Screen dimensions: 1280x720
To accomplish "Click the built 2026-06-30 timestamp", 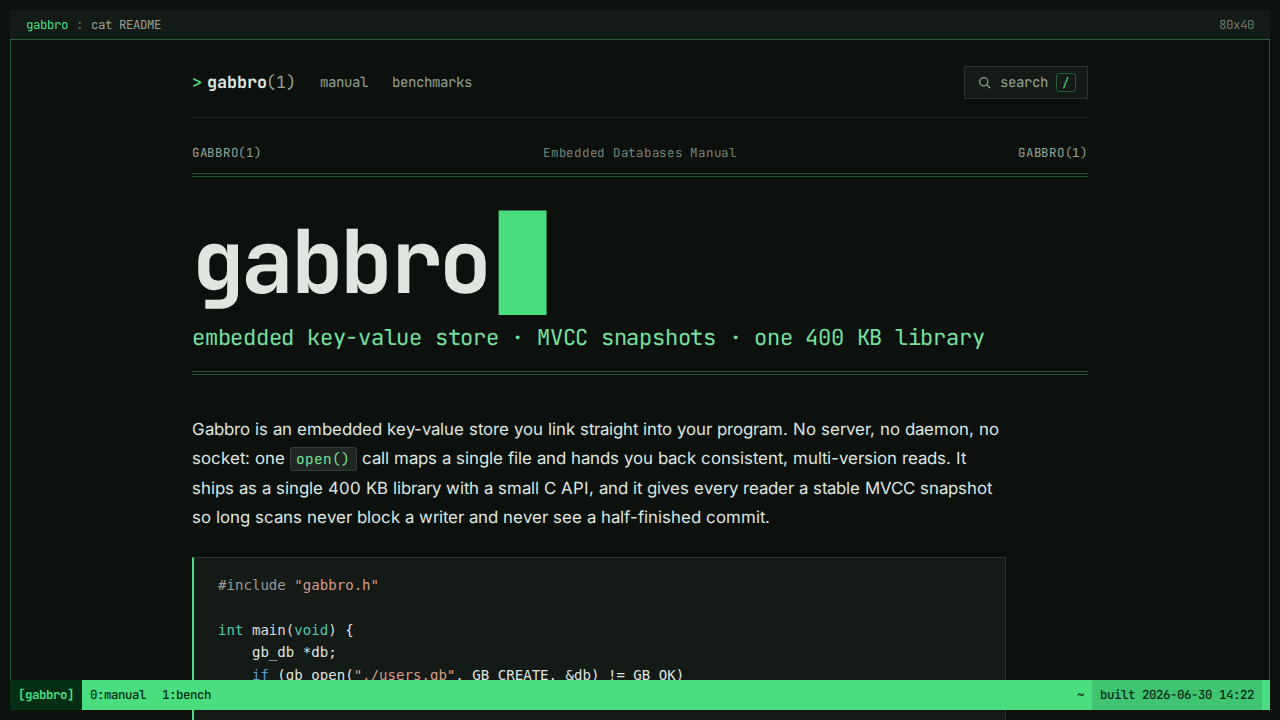I will click(1177, 695).
